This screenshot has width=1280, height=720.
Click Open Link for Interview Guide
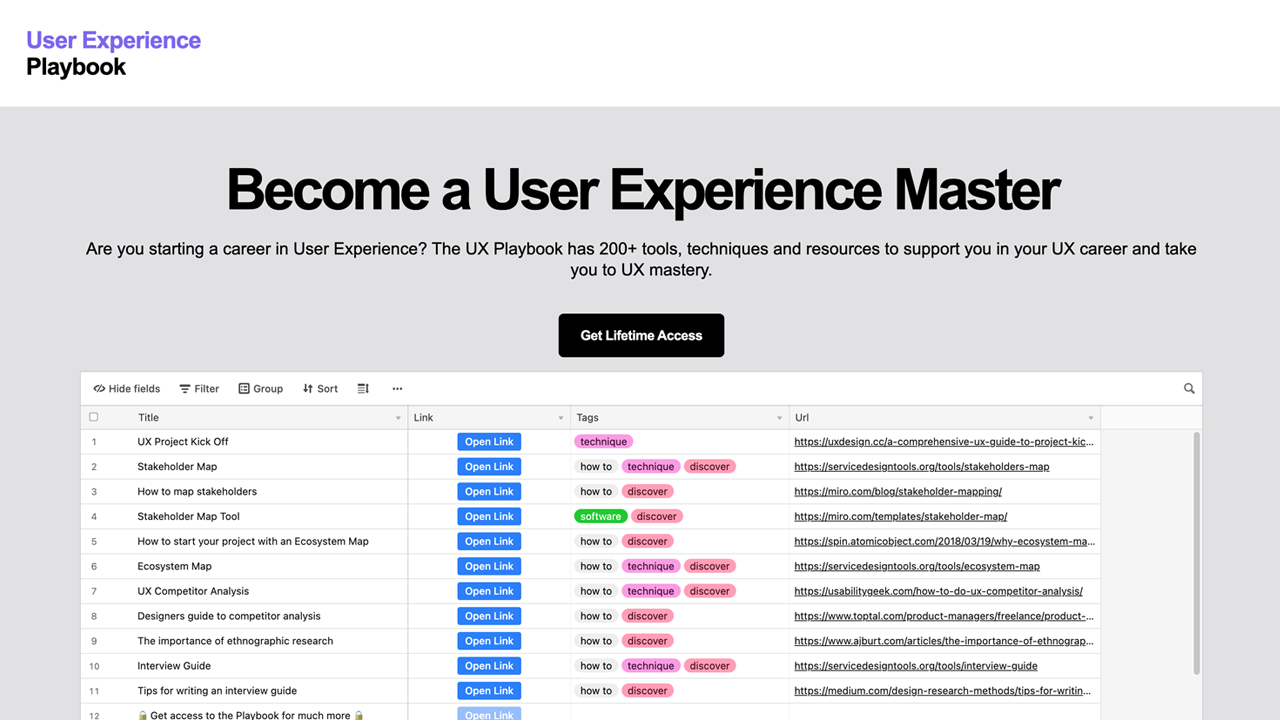(489, 665)
